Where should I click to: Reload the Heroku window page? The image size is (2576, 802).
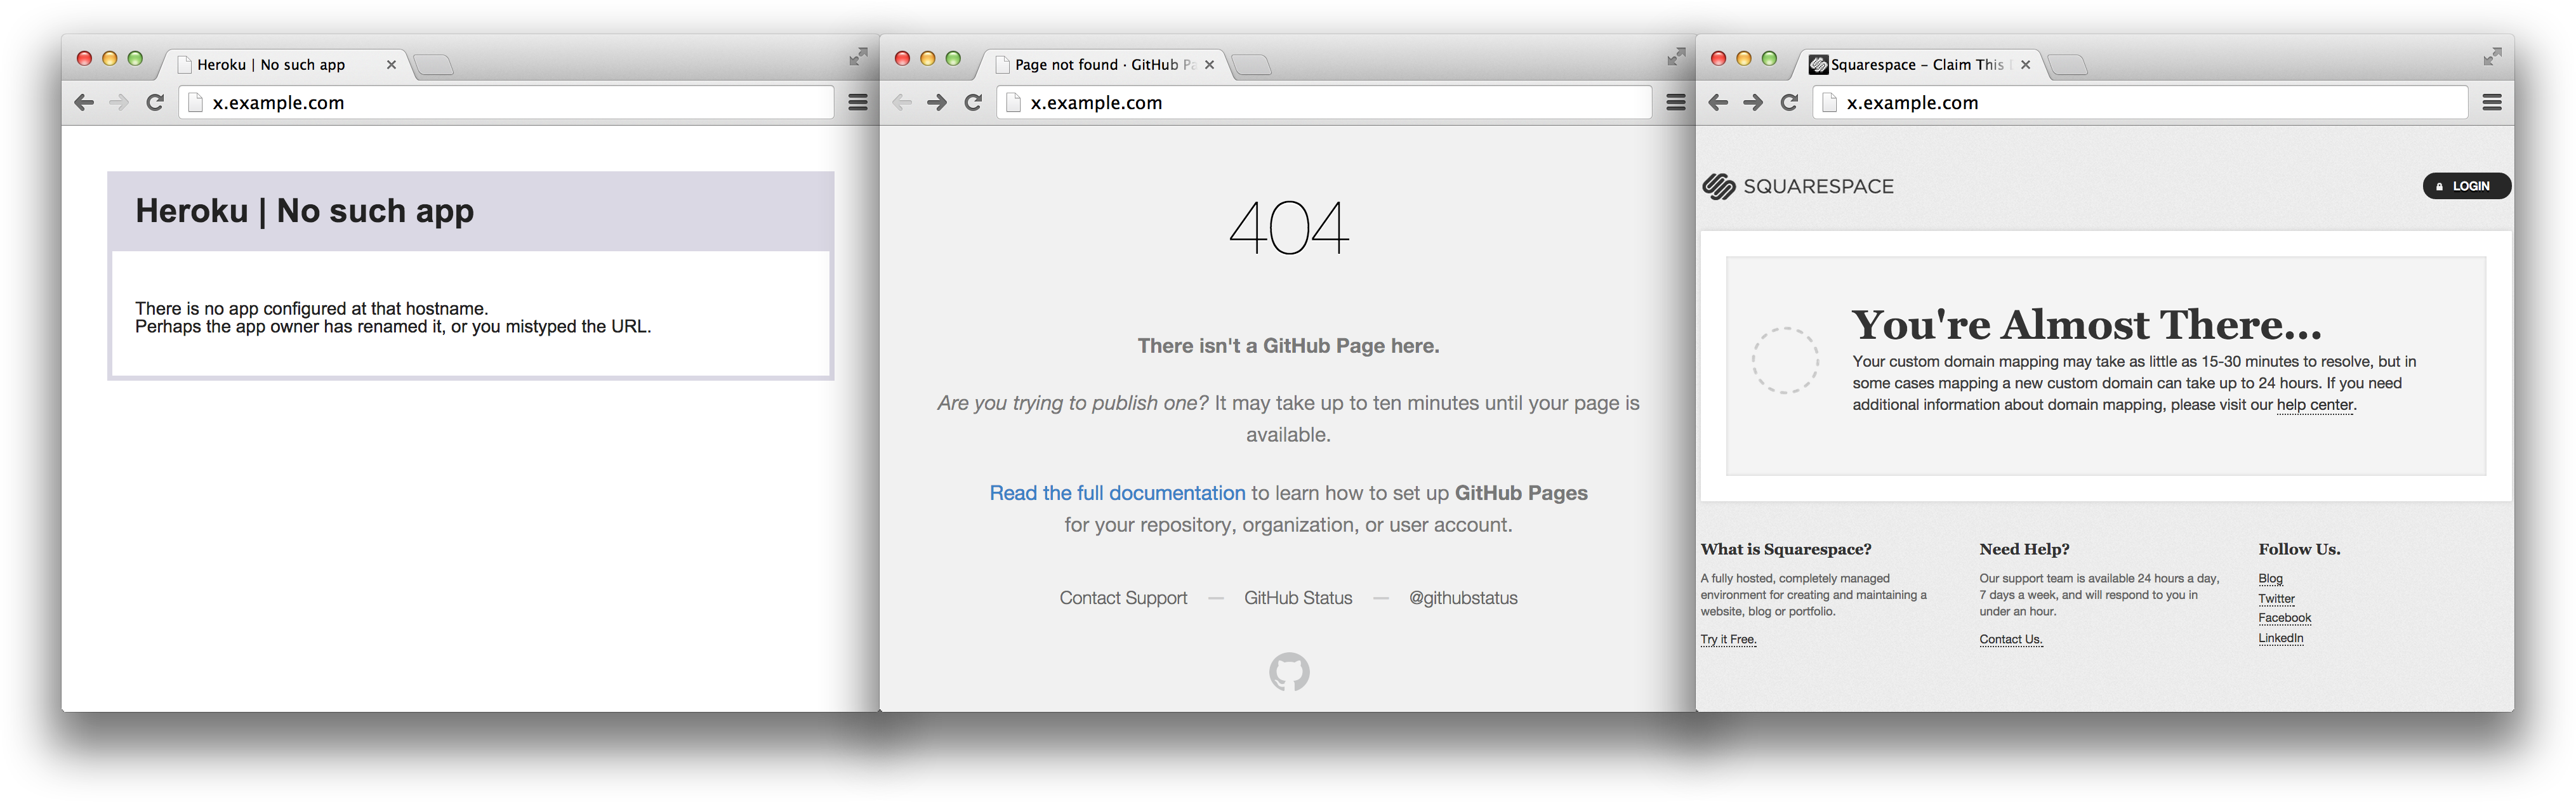[155, 102]
